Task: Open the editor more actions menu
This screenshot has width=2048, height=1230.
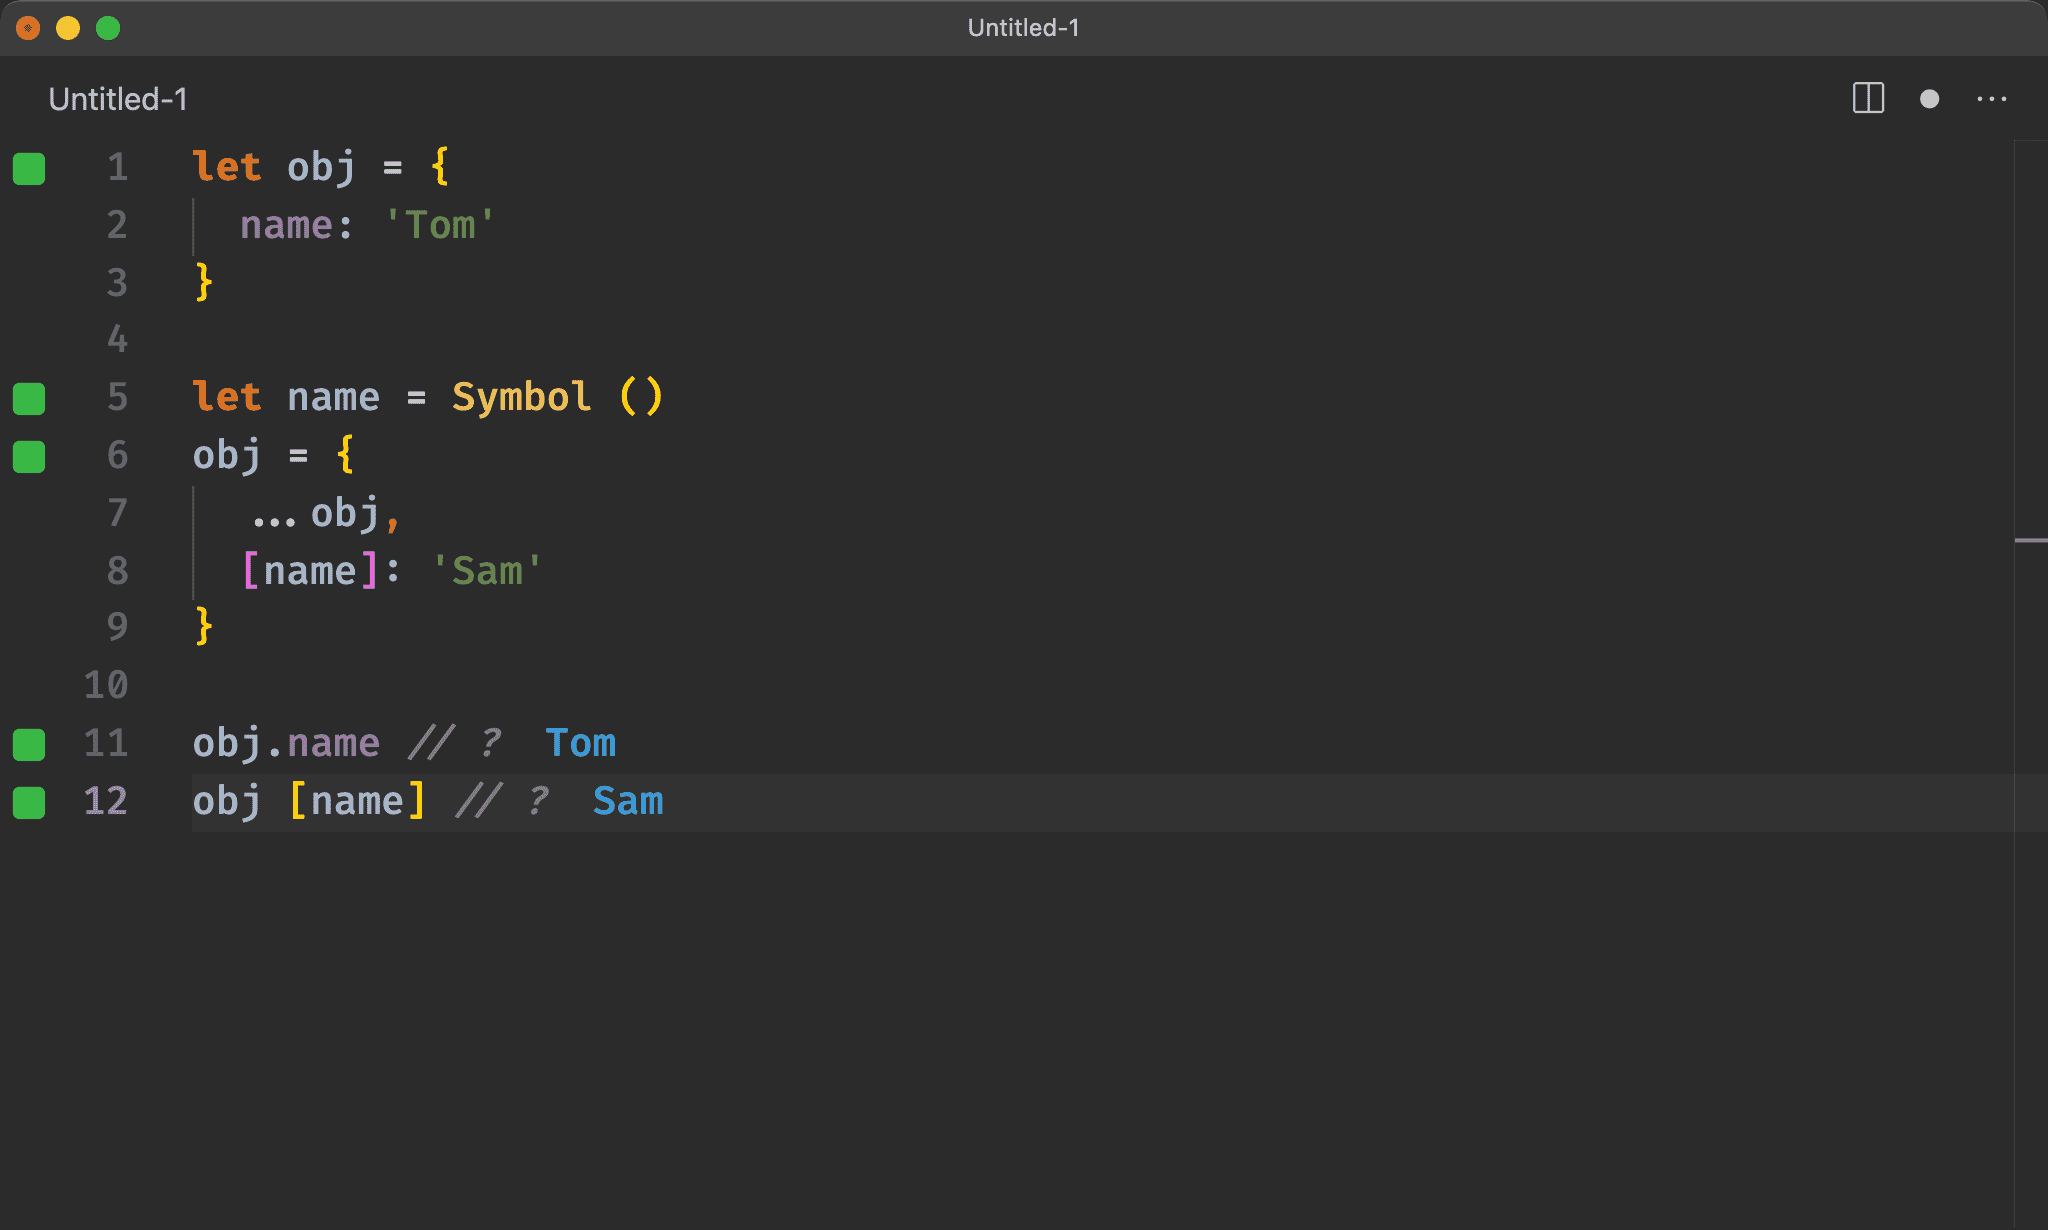Action: (x=1991, y=98)
